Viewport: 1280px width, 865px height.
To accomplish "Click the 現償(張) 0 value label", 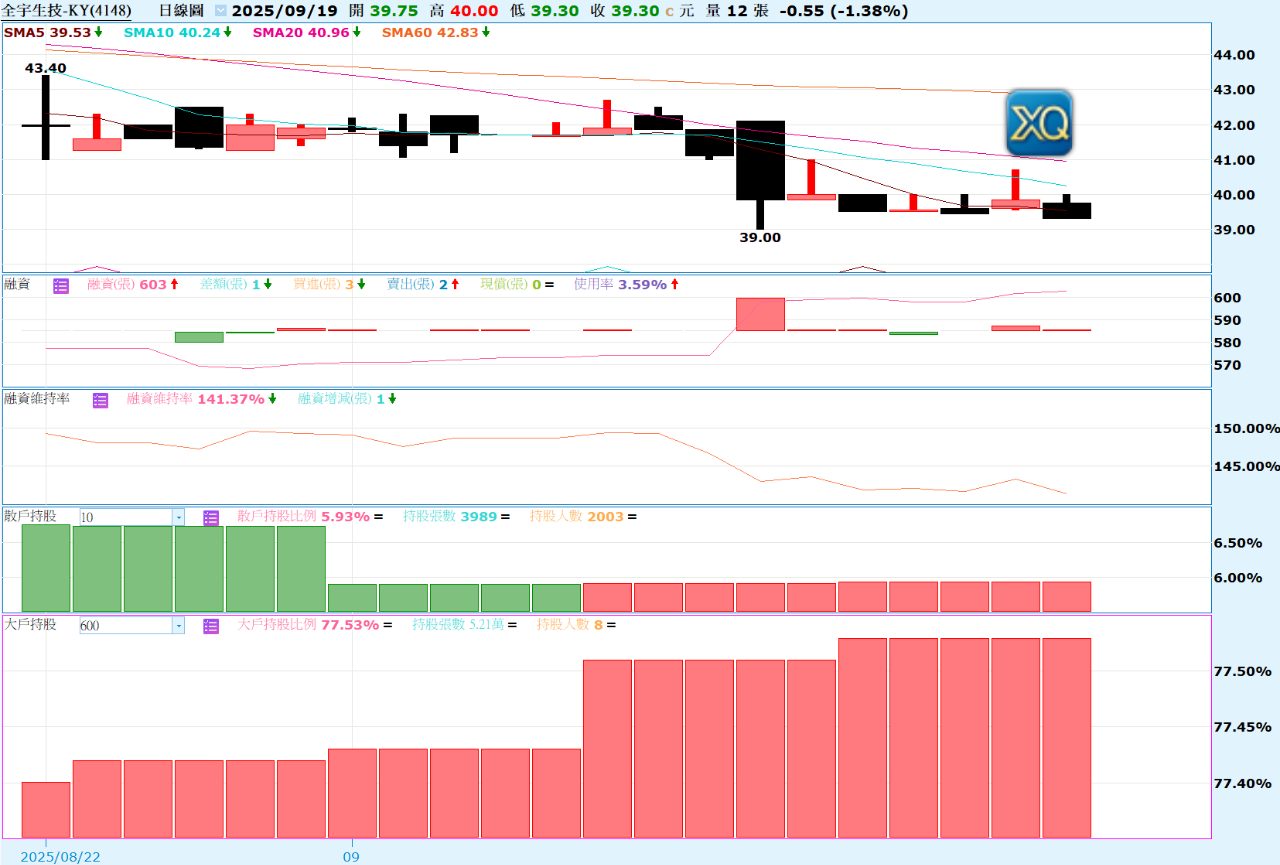I will click(516, 285).
